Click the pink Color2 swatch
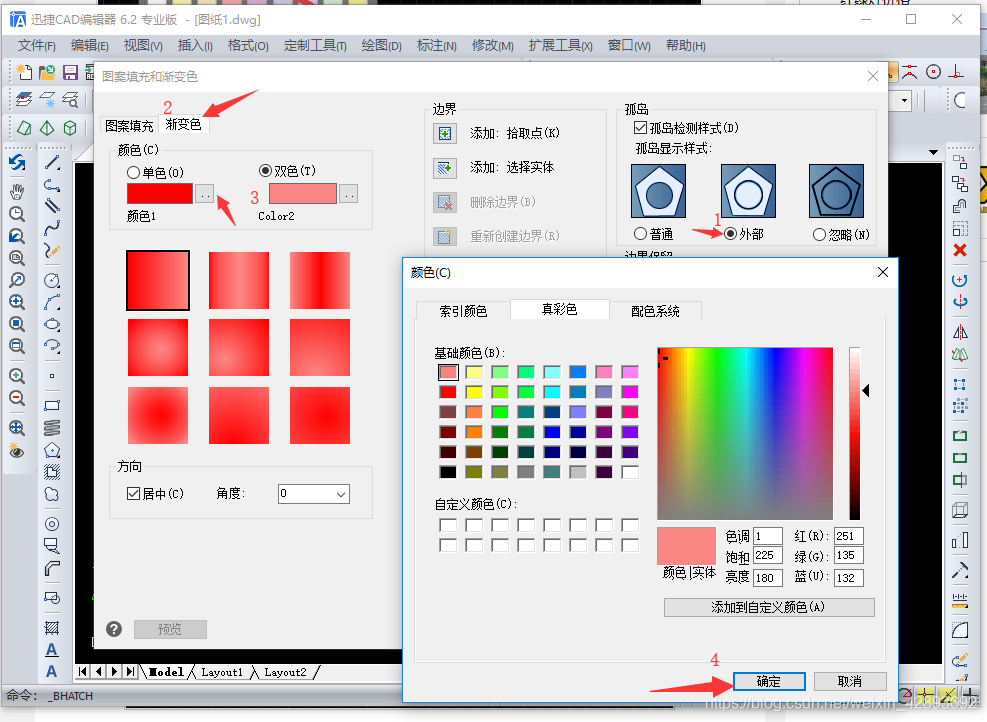Screen dimensions: 987x722 coord(303,194)
